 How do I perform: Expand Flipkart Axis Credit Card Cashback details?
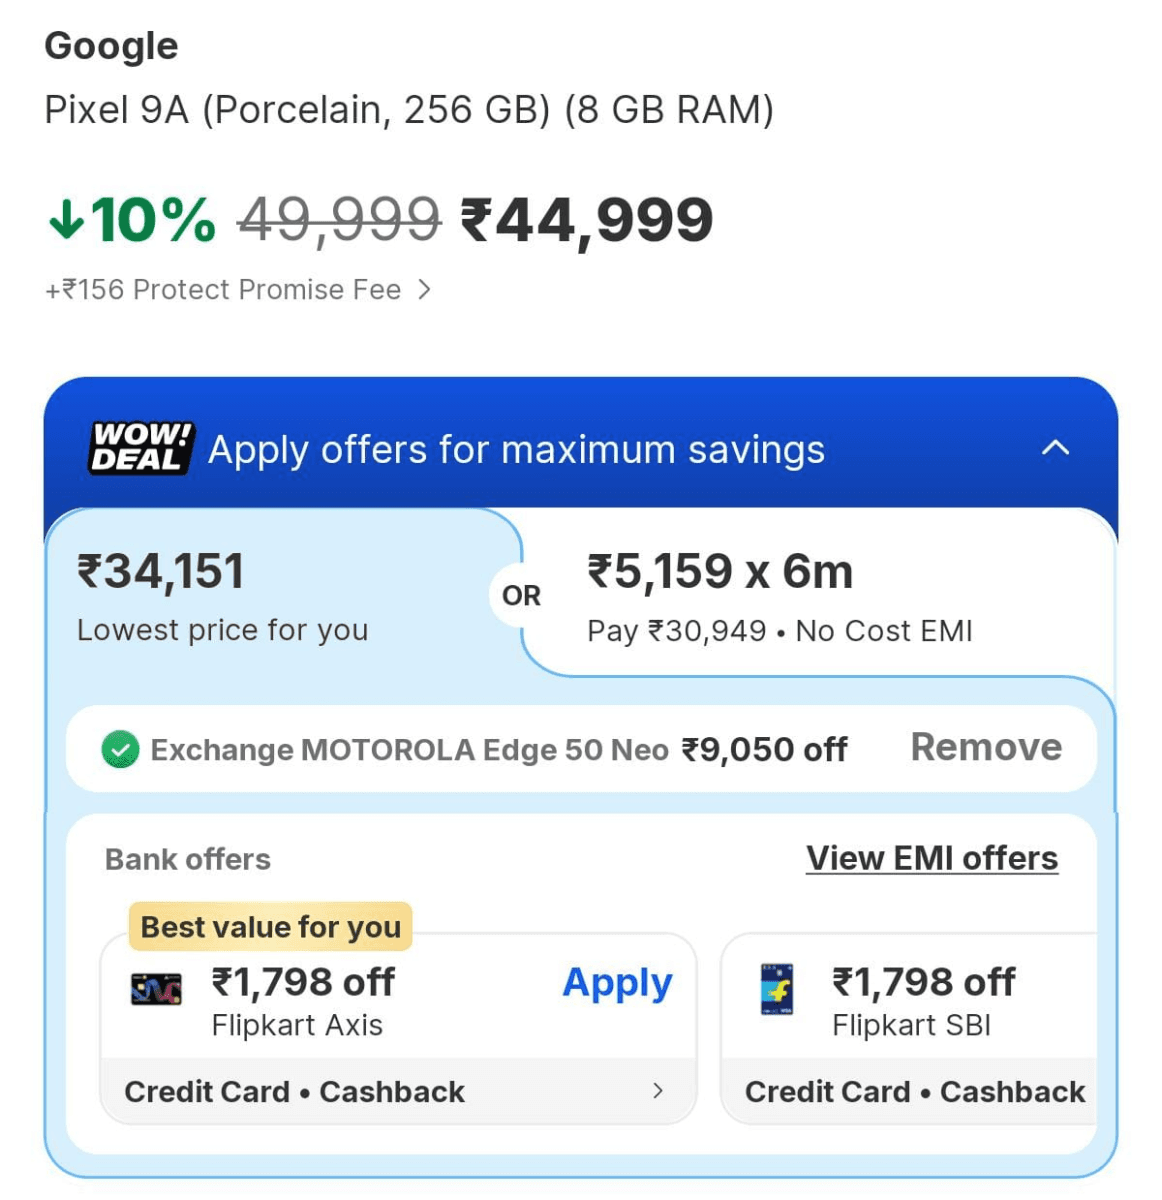[657, 1091]
